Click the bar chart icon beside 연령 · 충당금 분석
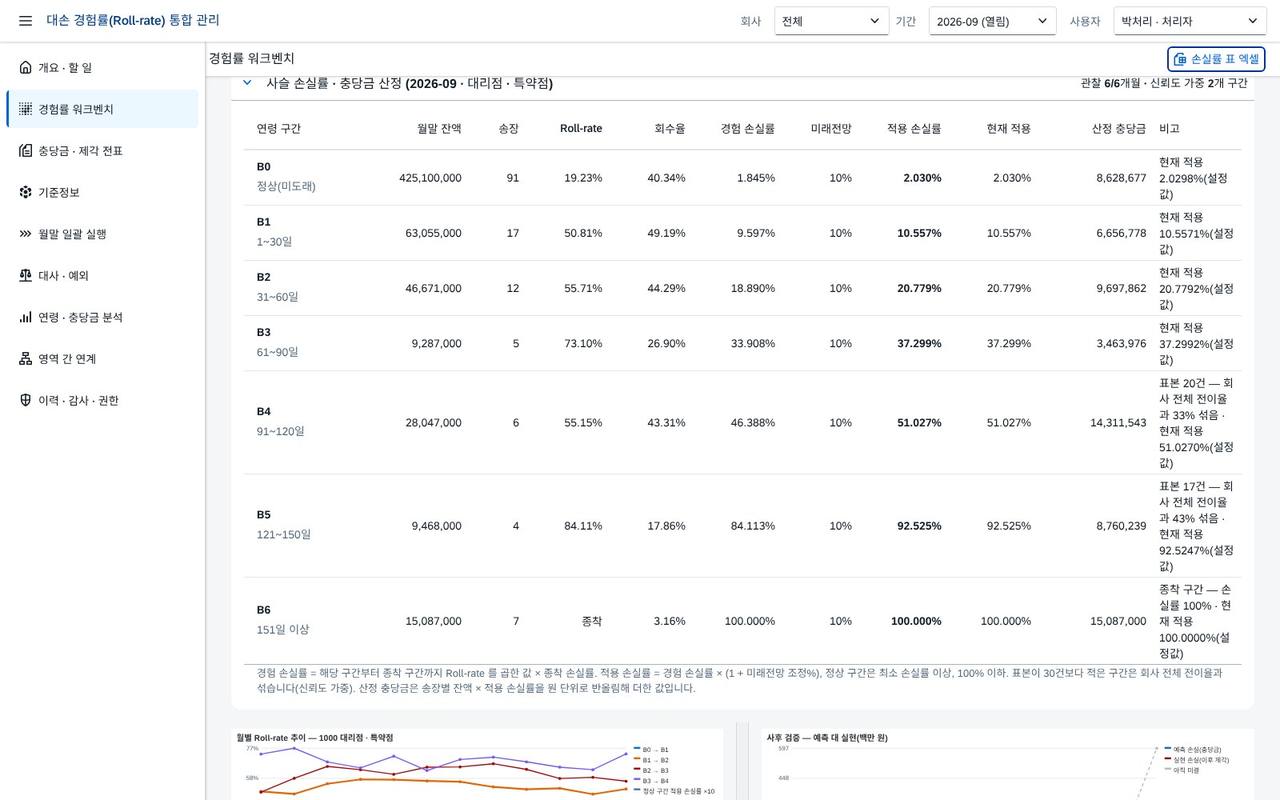This screenshot has width=1280, height=800. [26, 317]
